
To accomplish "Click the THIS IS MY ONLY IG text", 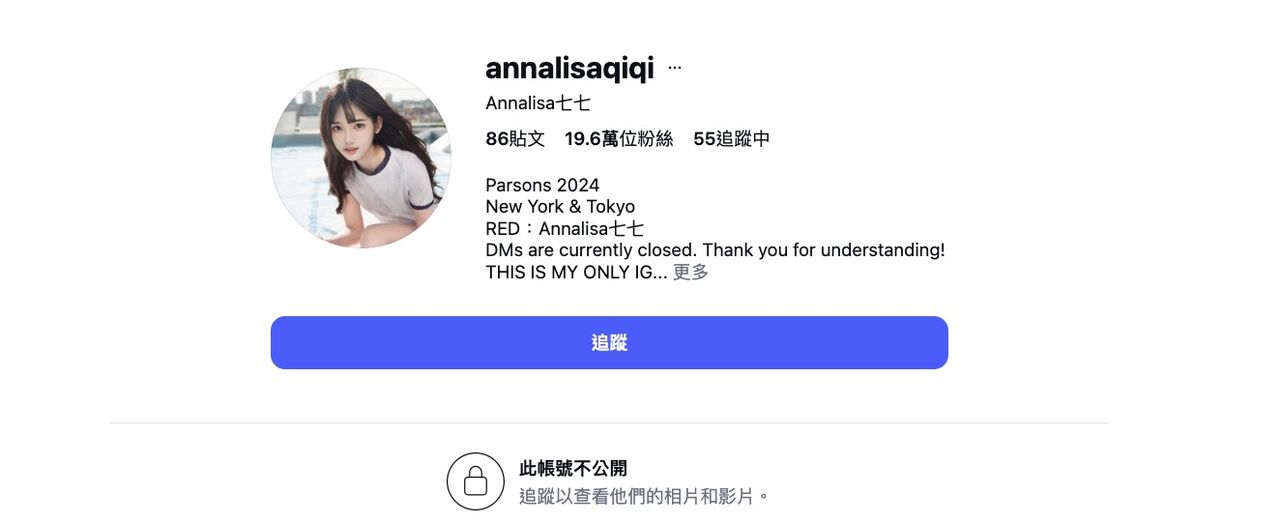I will pyautogui.click(x=576, y=272).
